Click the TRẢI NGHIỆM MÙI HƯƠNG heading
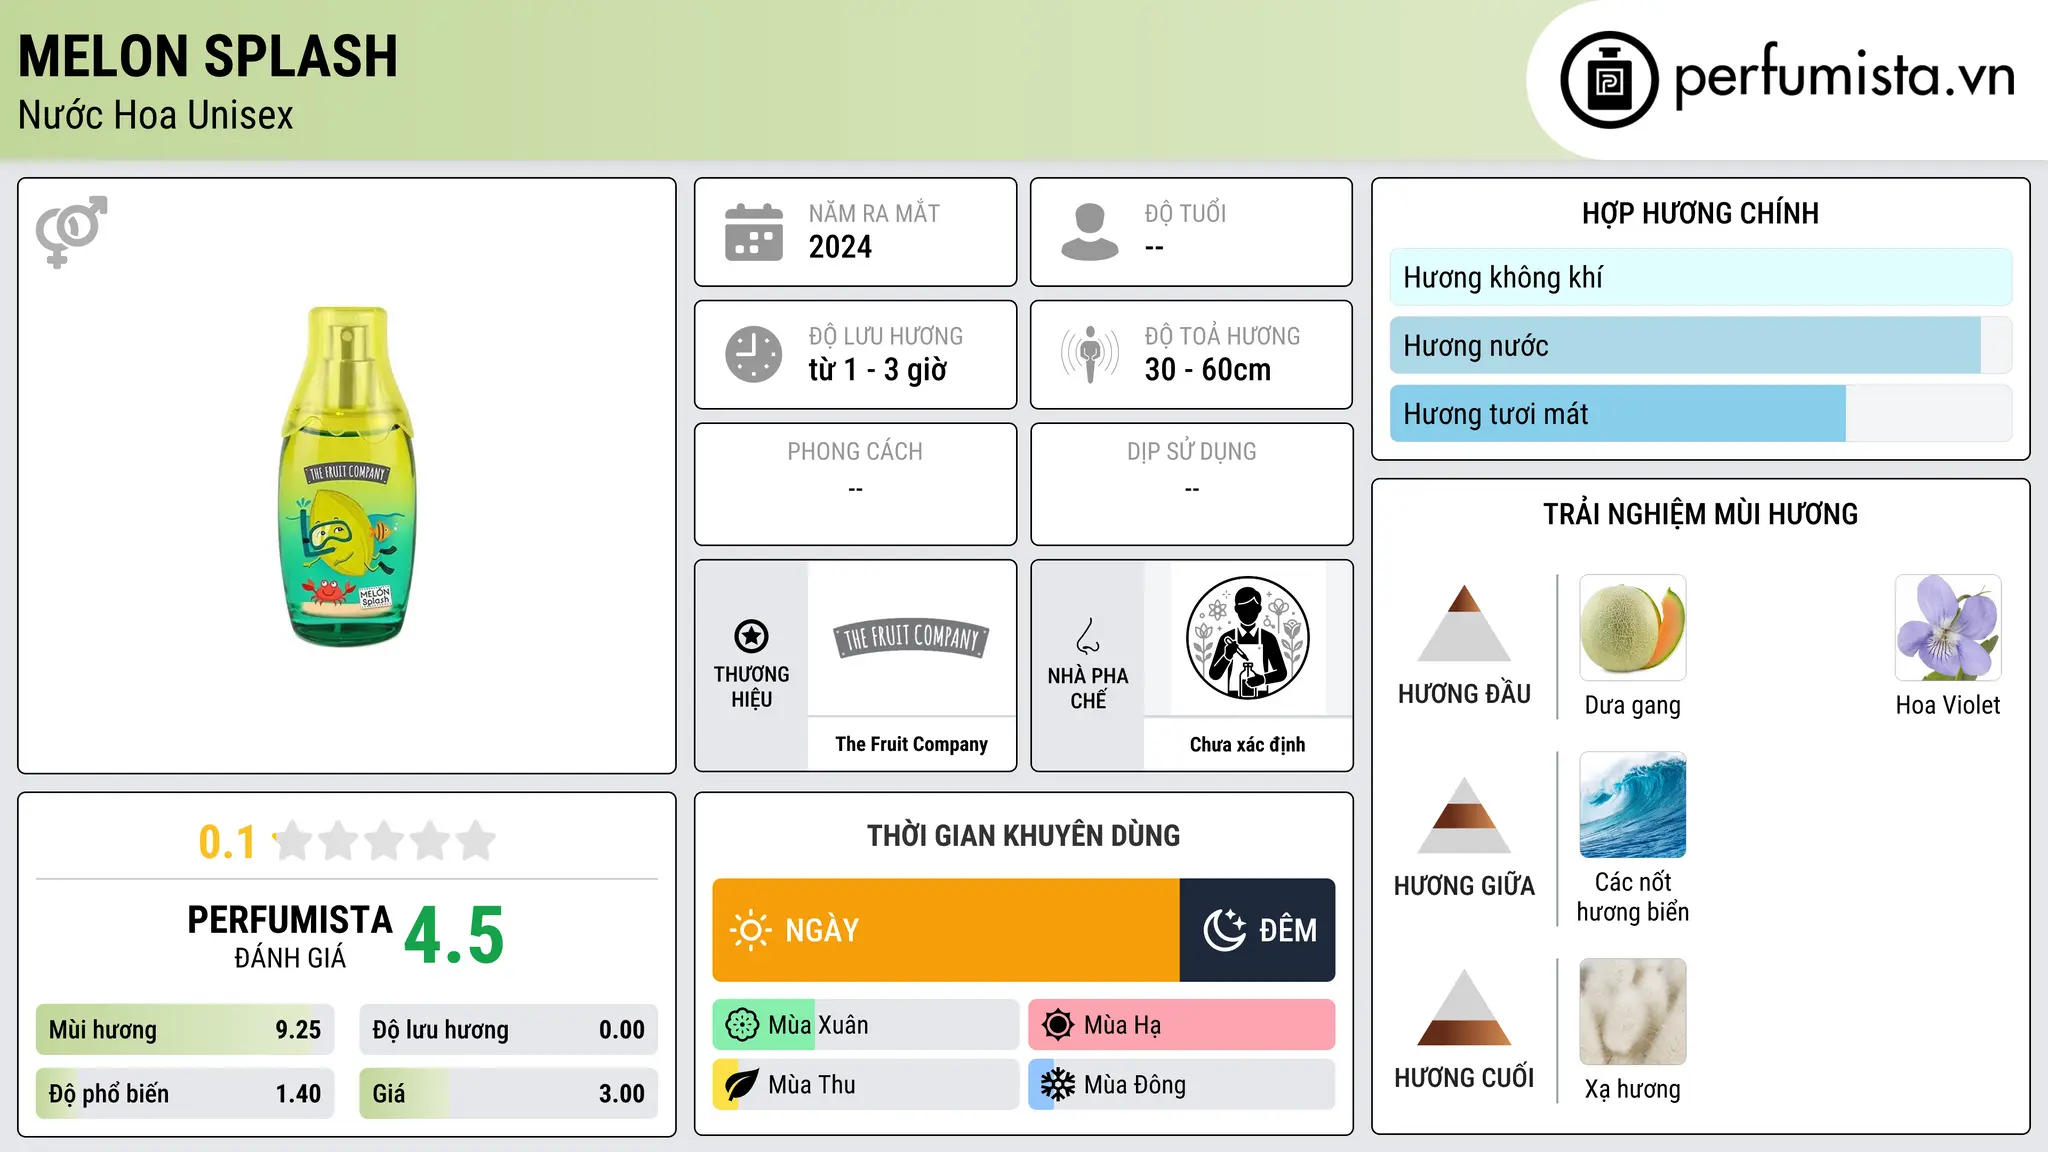This screenshot has height=1152, width=2048. [x=1700, y=514]
